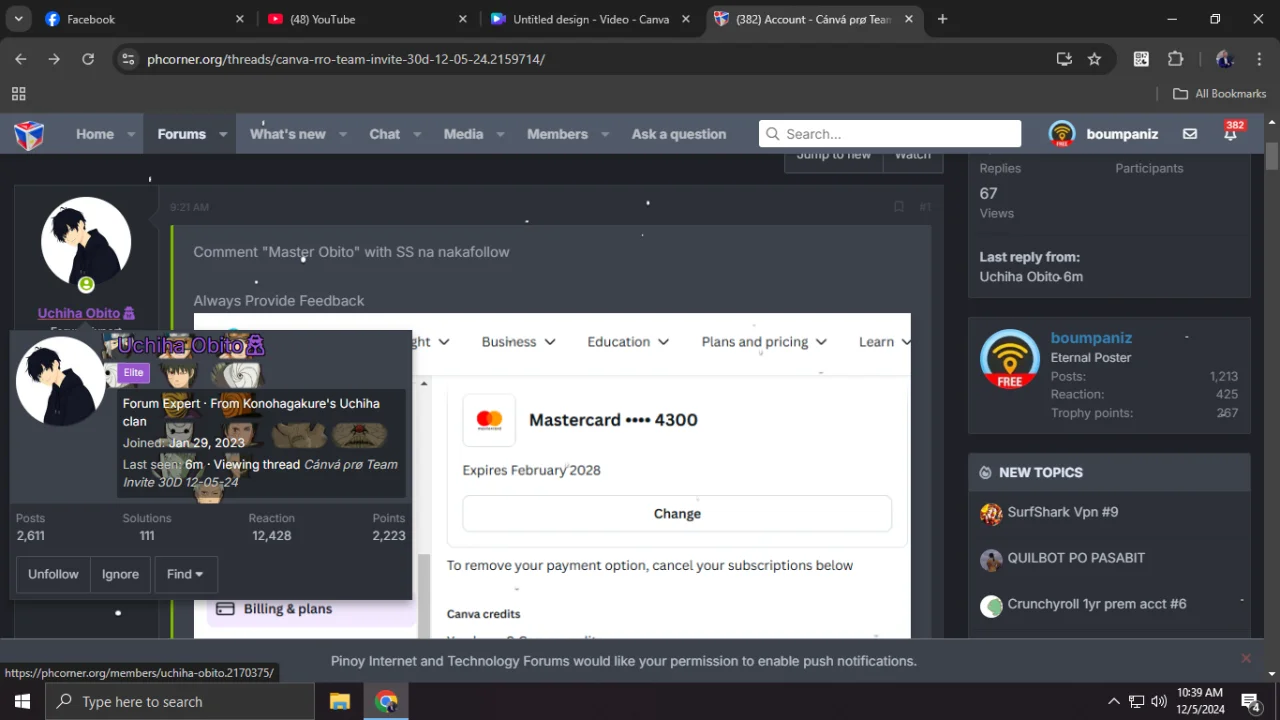The height and width of the screenshot is (720, 1280).
Task: Open the tab search dropdown arrow
Action: (19, 19)
